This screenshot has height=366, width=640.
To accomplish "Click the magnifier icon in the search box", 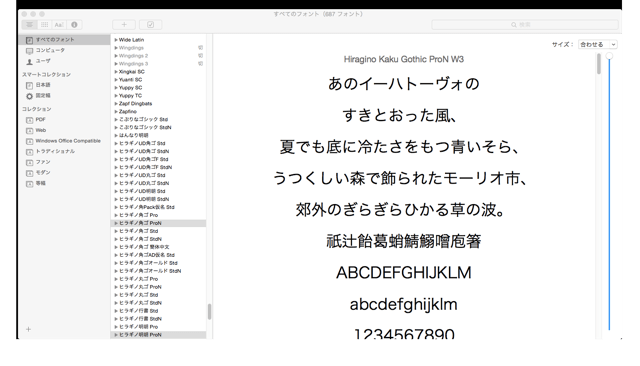I will (514, 25).
